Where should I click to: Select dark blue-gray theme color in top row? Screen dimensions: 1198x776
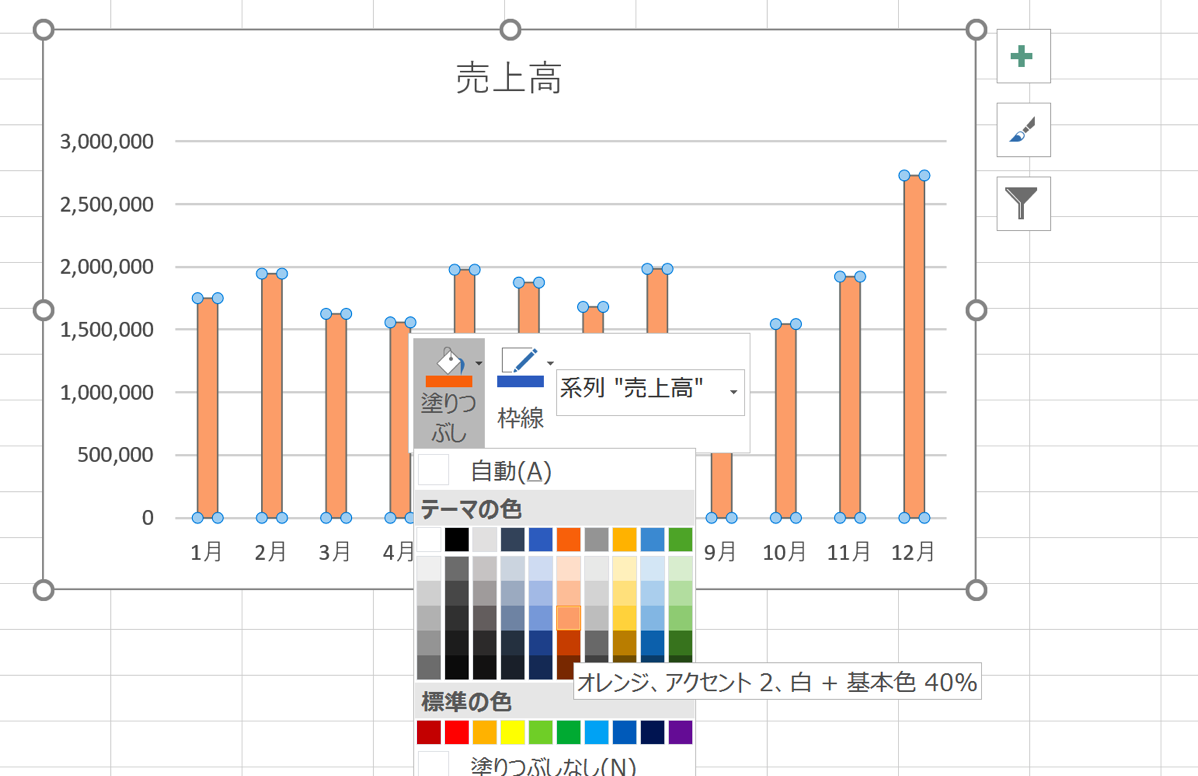pyautogui.click(x=513, y=539)
